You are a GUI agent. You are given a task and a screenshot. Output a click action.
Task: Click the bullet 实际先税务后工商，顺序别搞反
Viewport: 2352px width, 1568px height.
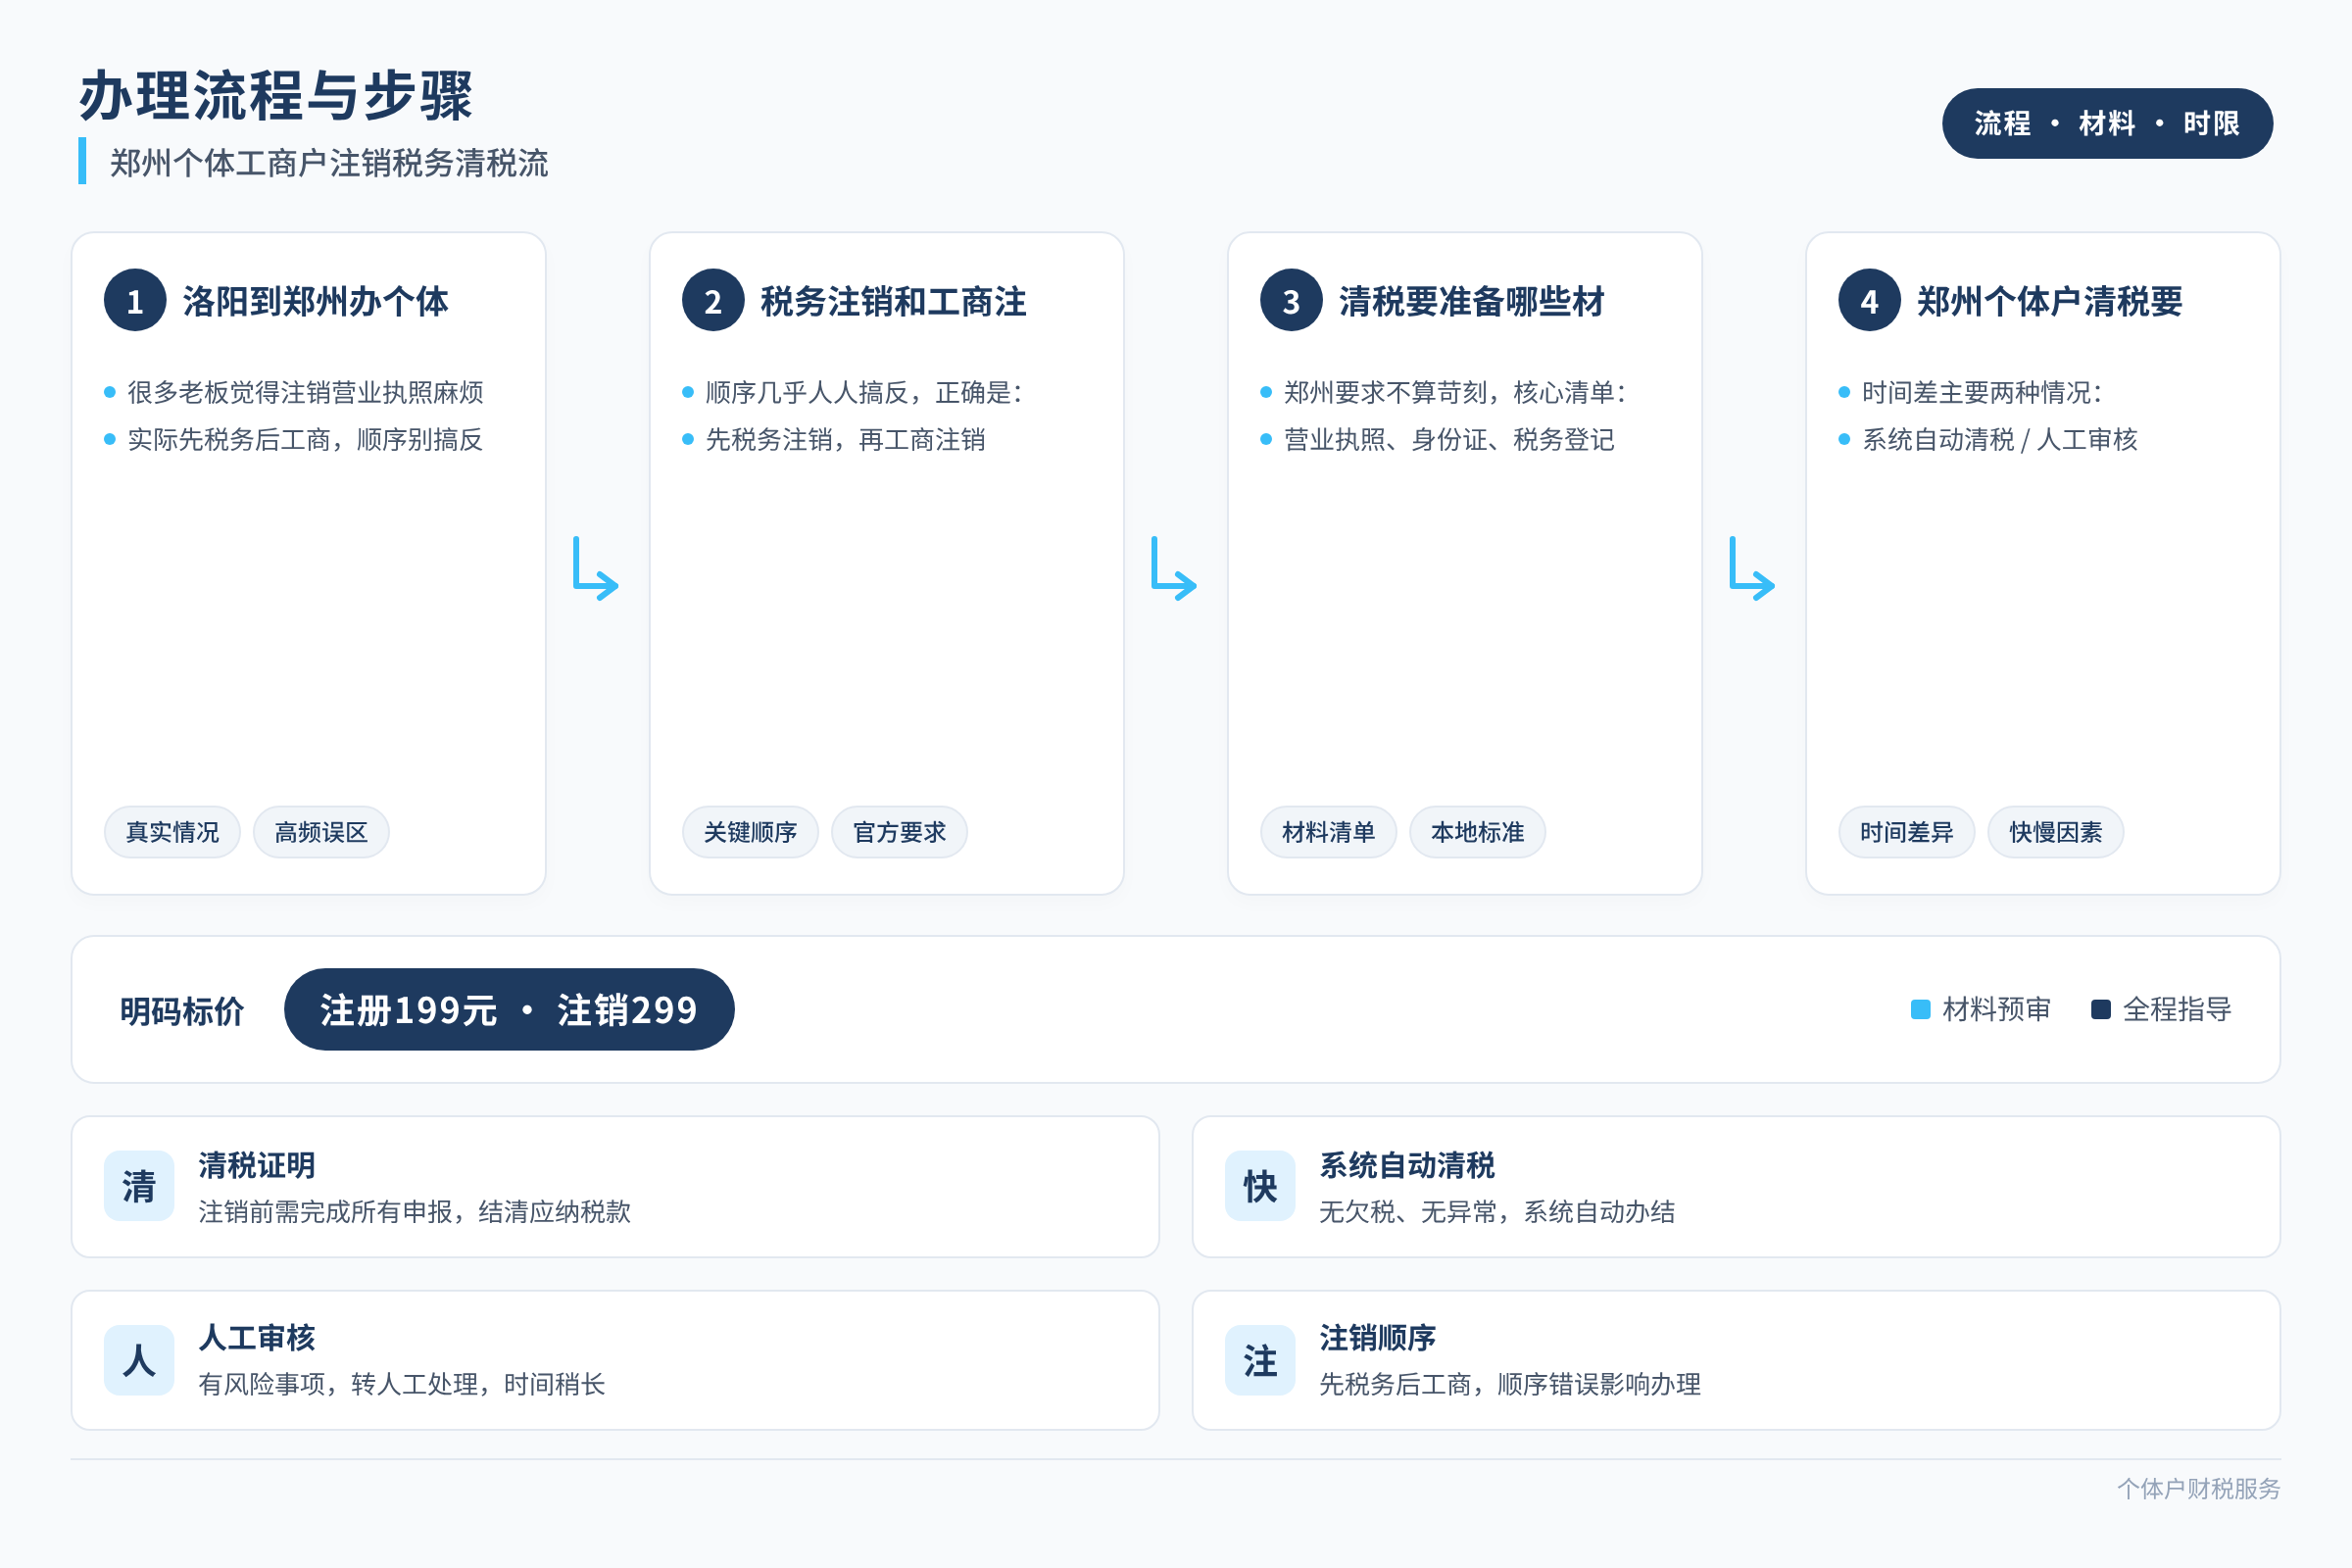tap(305, 439)
